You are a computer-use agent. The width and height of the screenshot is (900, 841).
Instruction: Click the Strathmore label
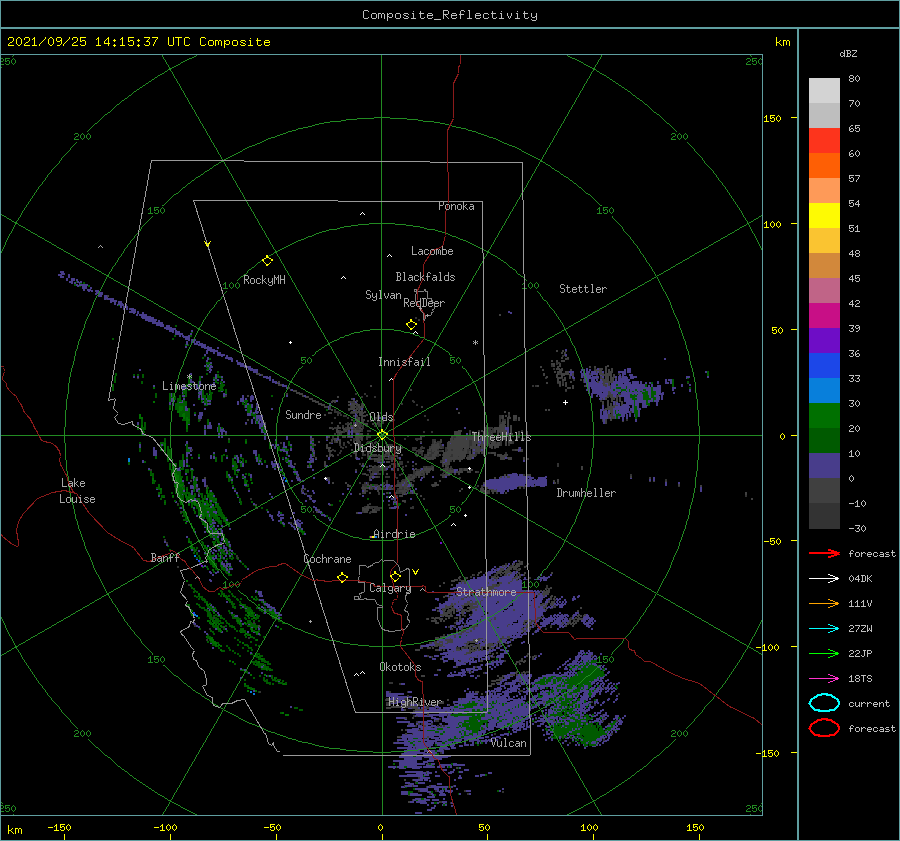coord(486,591)
